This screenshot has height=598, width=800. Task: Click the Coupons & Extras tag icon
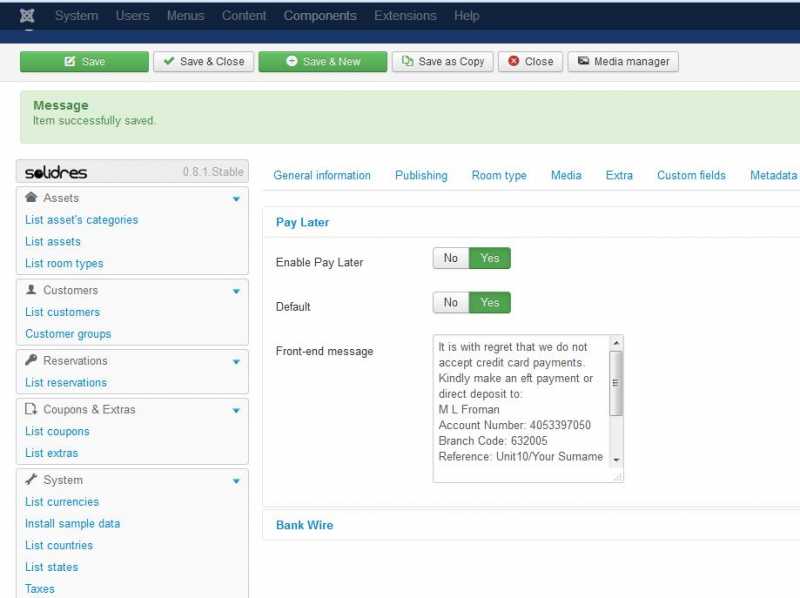pos(31,409)
